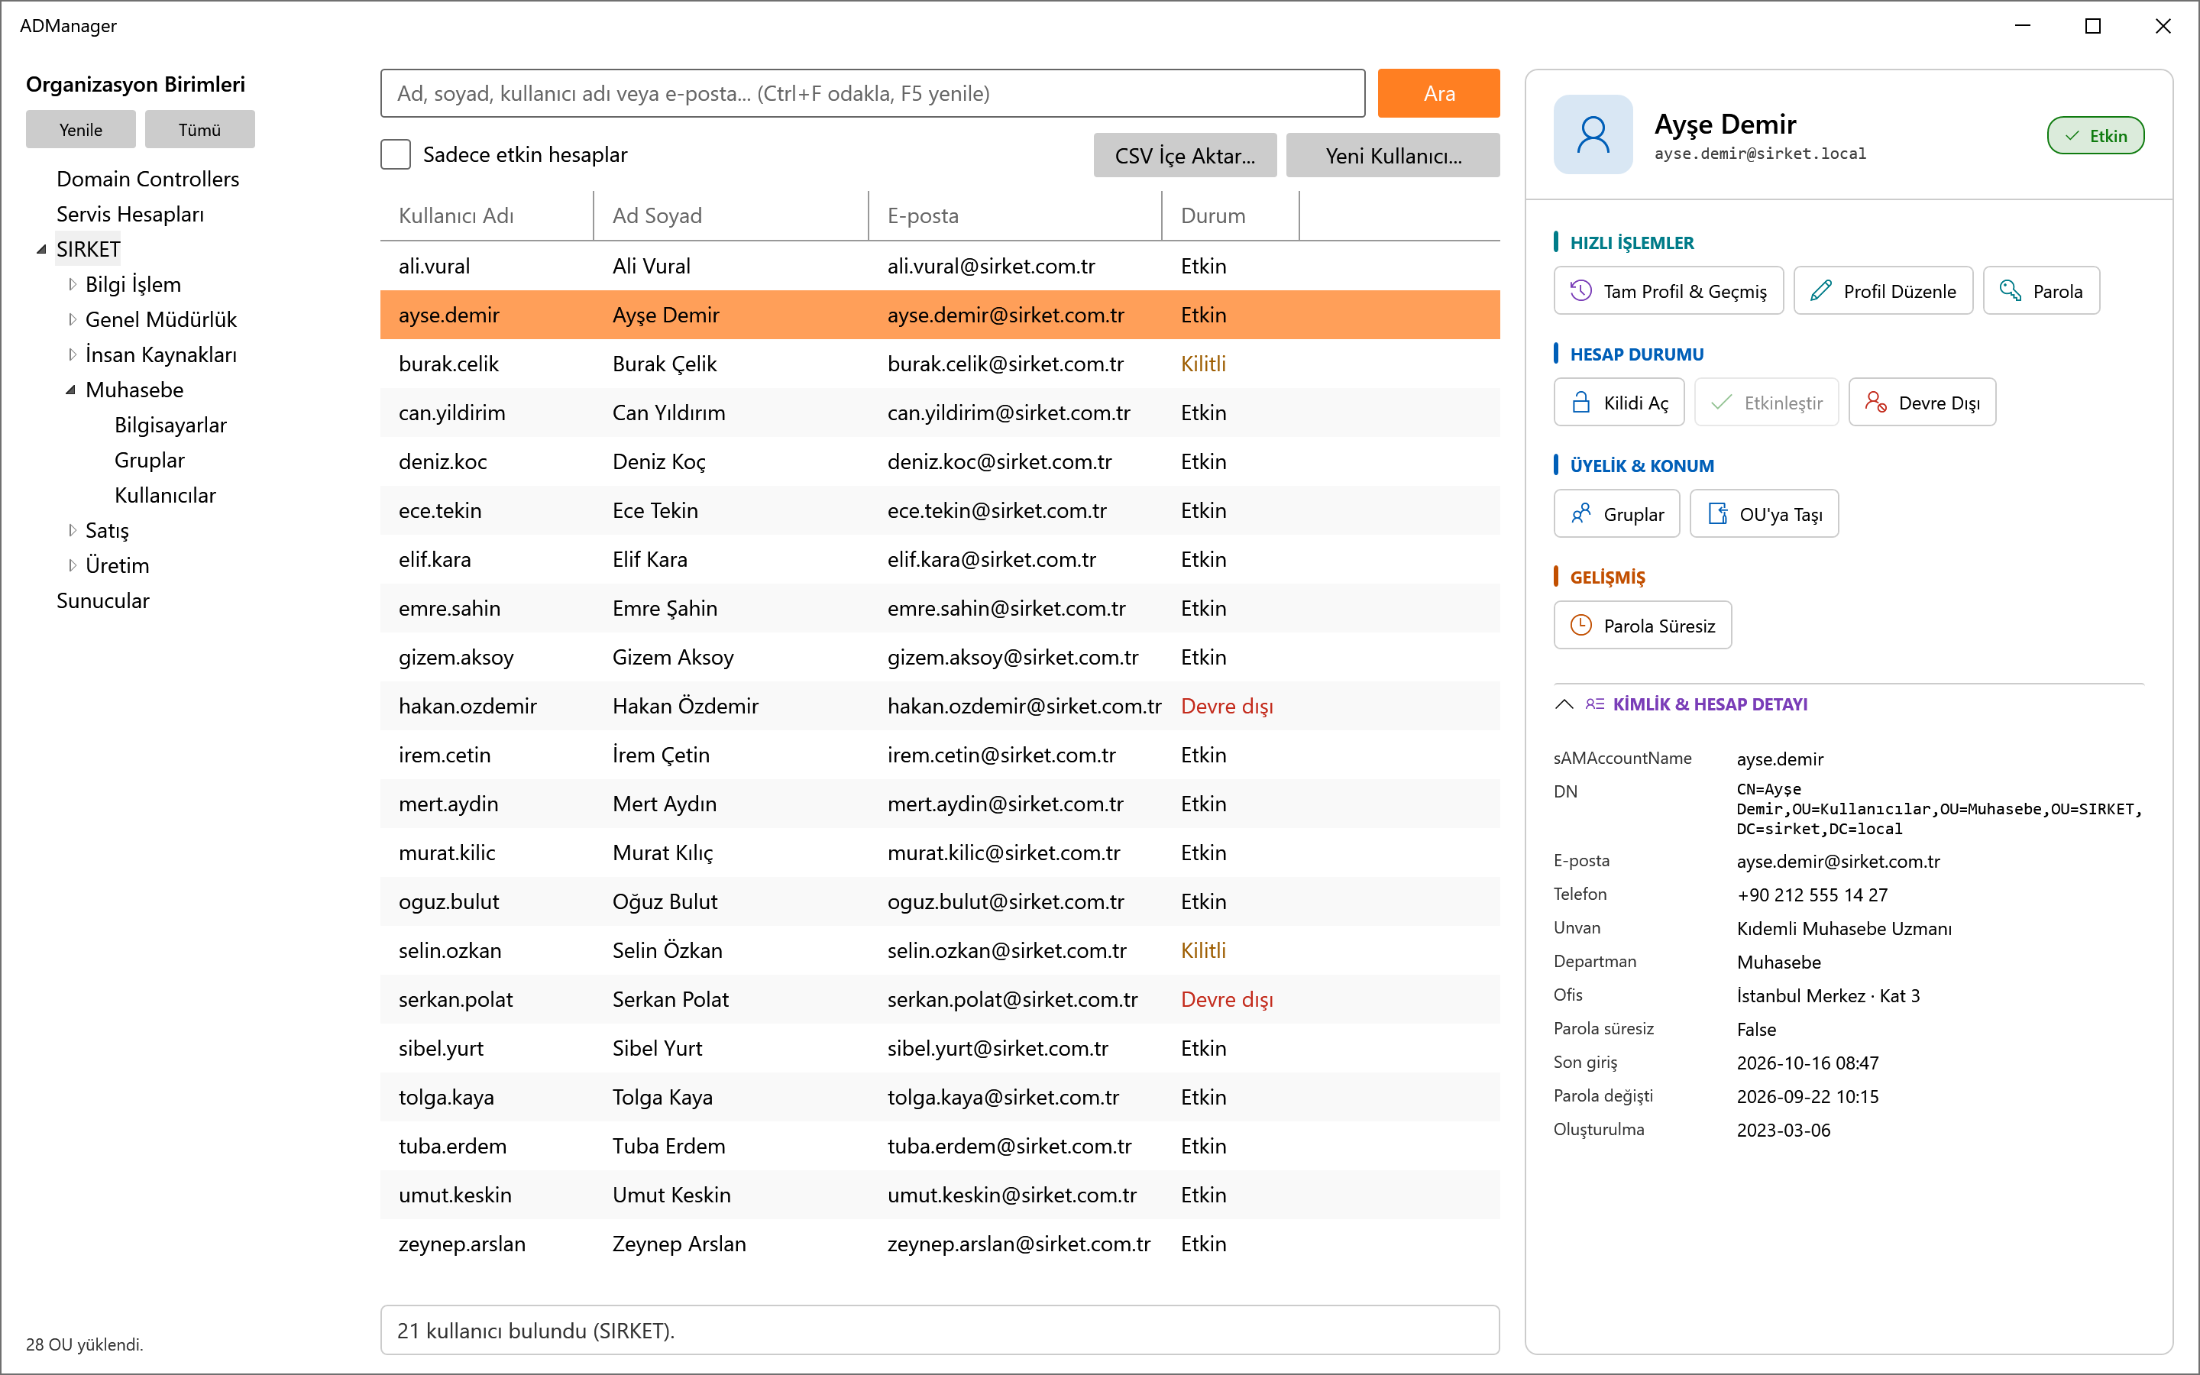
Task: Select Servis Hesapları tree item
Action: coord(130,214)
